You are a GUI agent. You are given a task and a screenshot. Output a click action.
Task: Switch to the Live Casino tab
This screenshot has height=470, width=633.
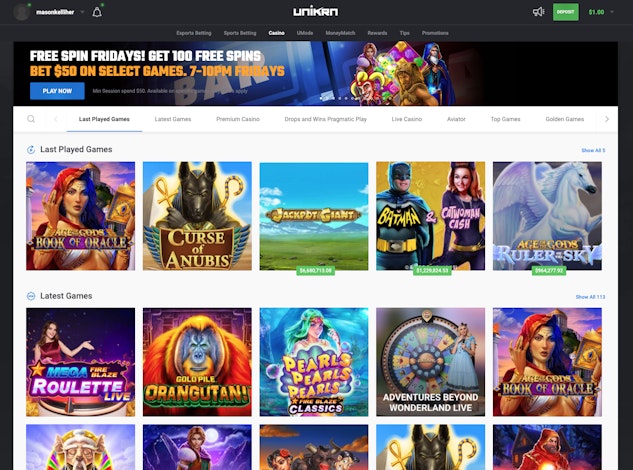407,119
